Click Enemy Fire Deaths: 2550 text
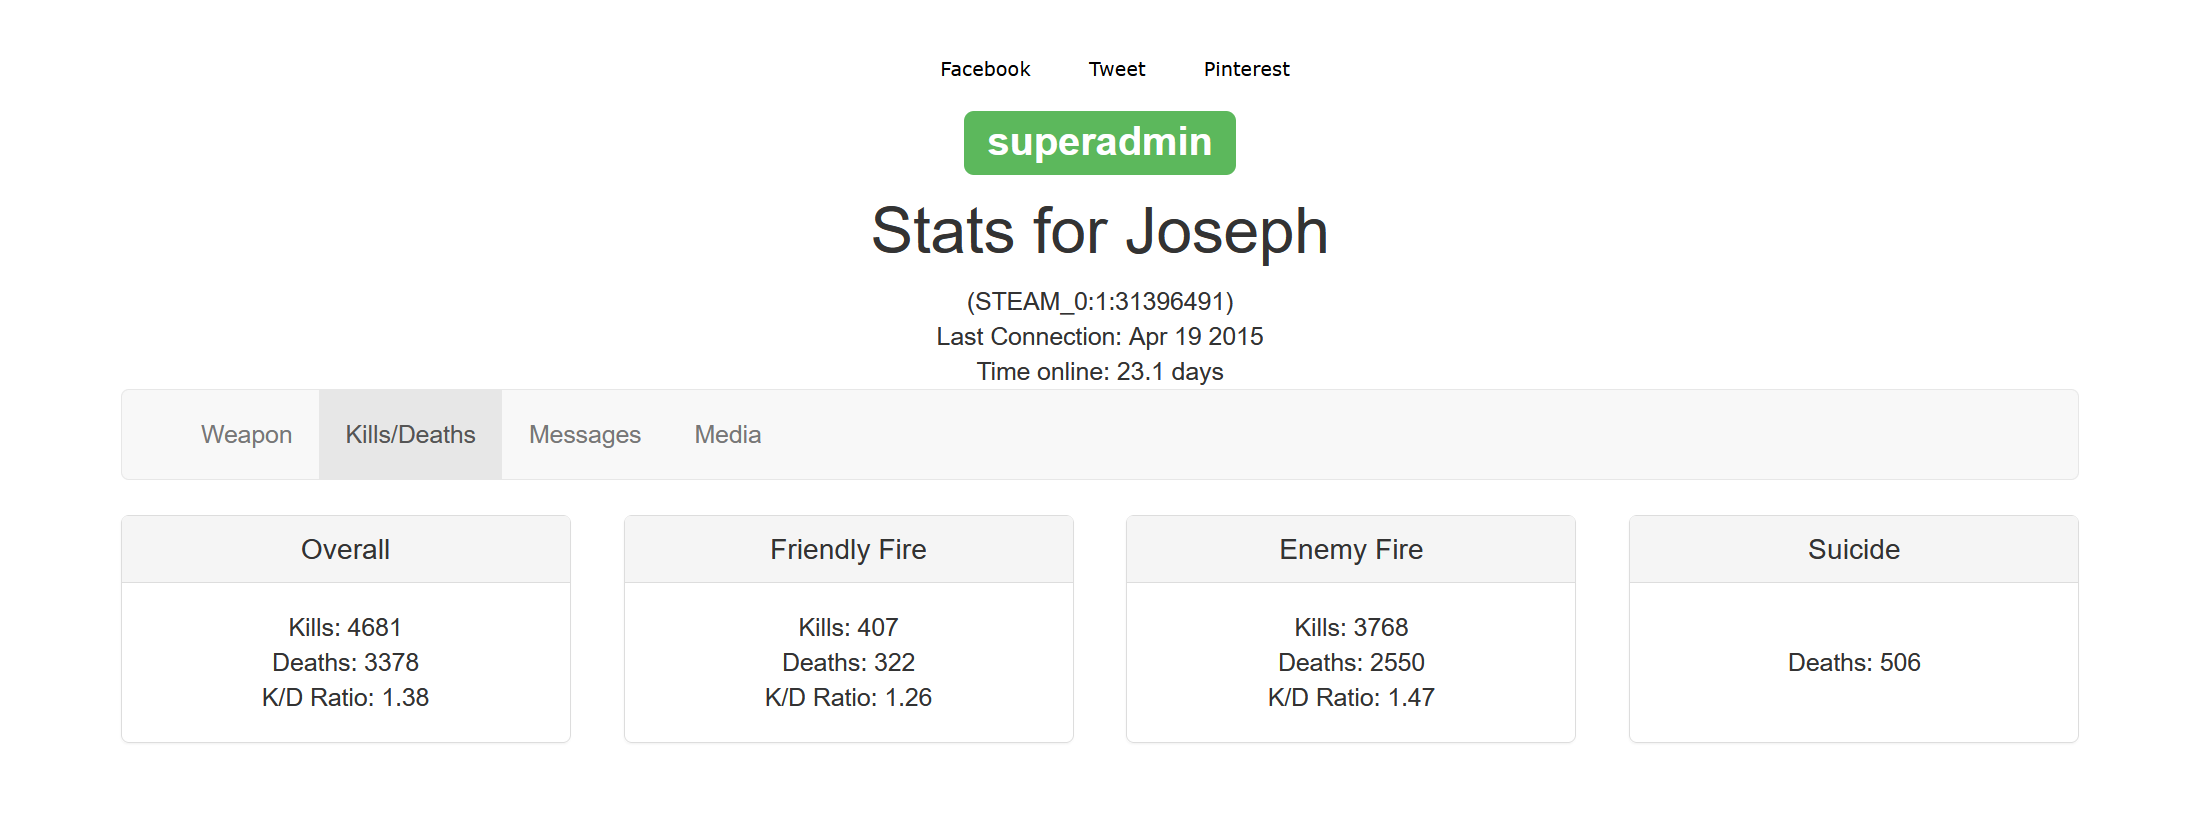 pyautogui.click(x=1350, y=663)
